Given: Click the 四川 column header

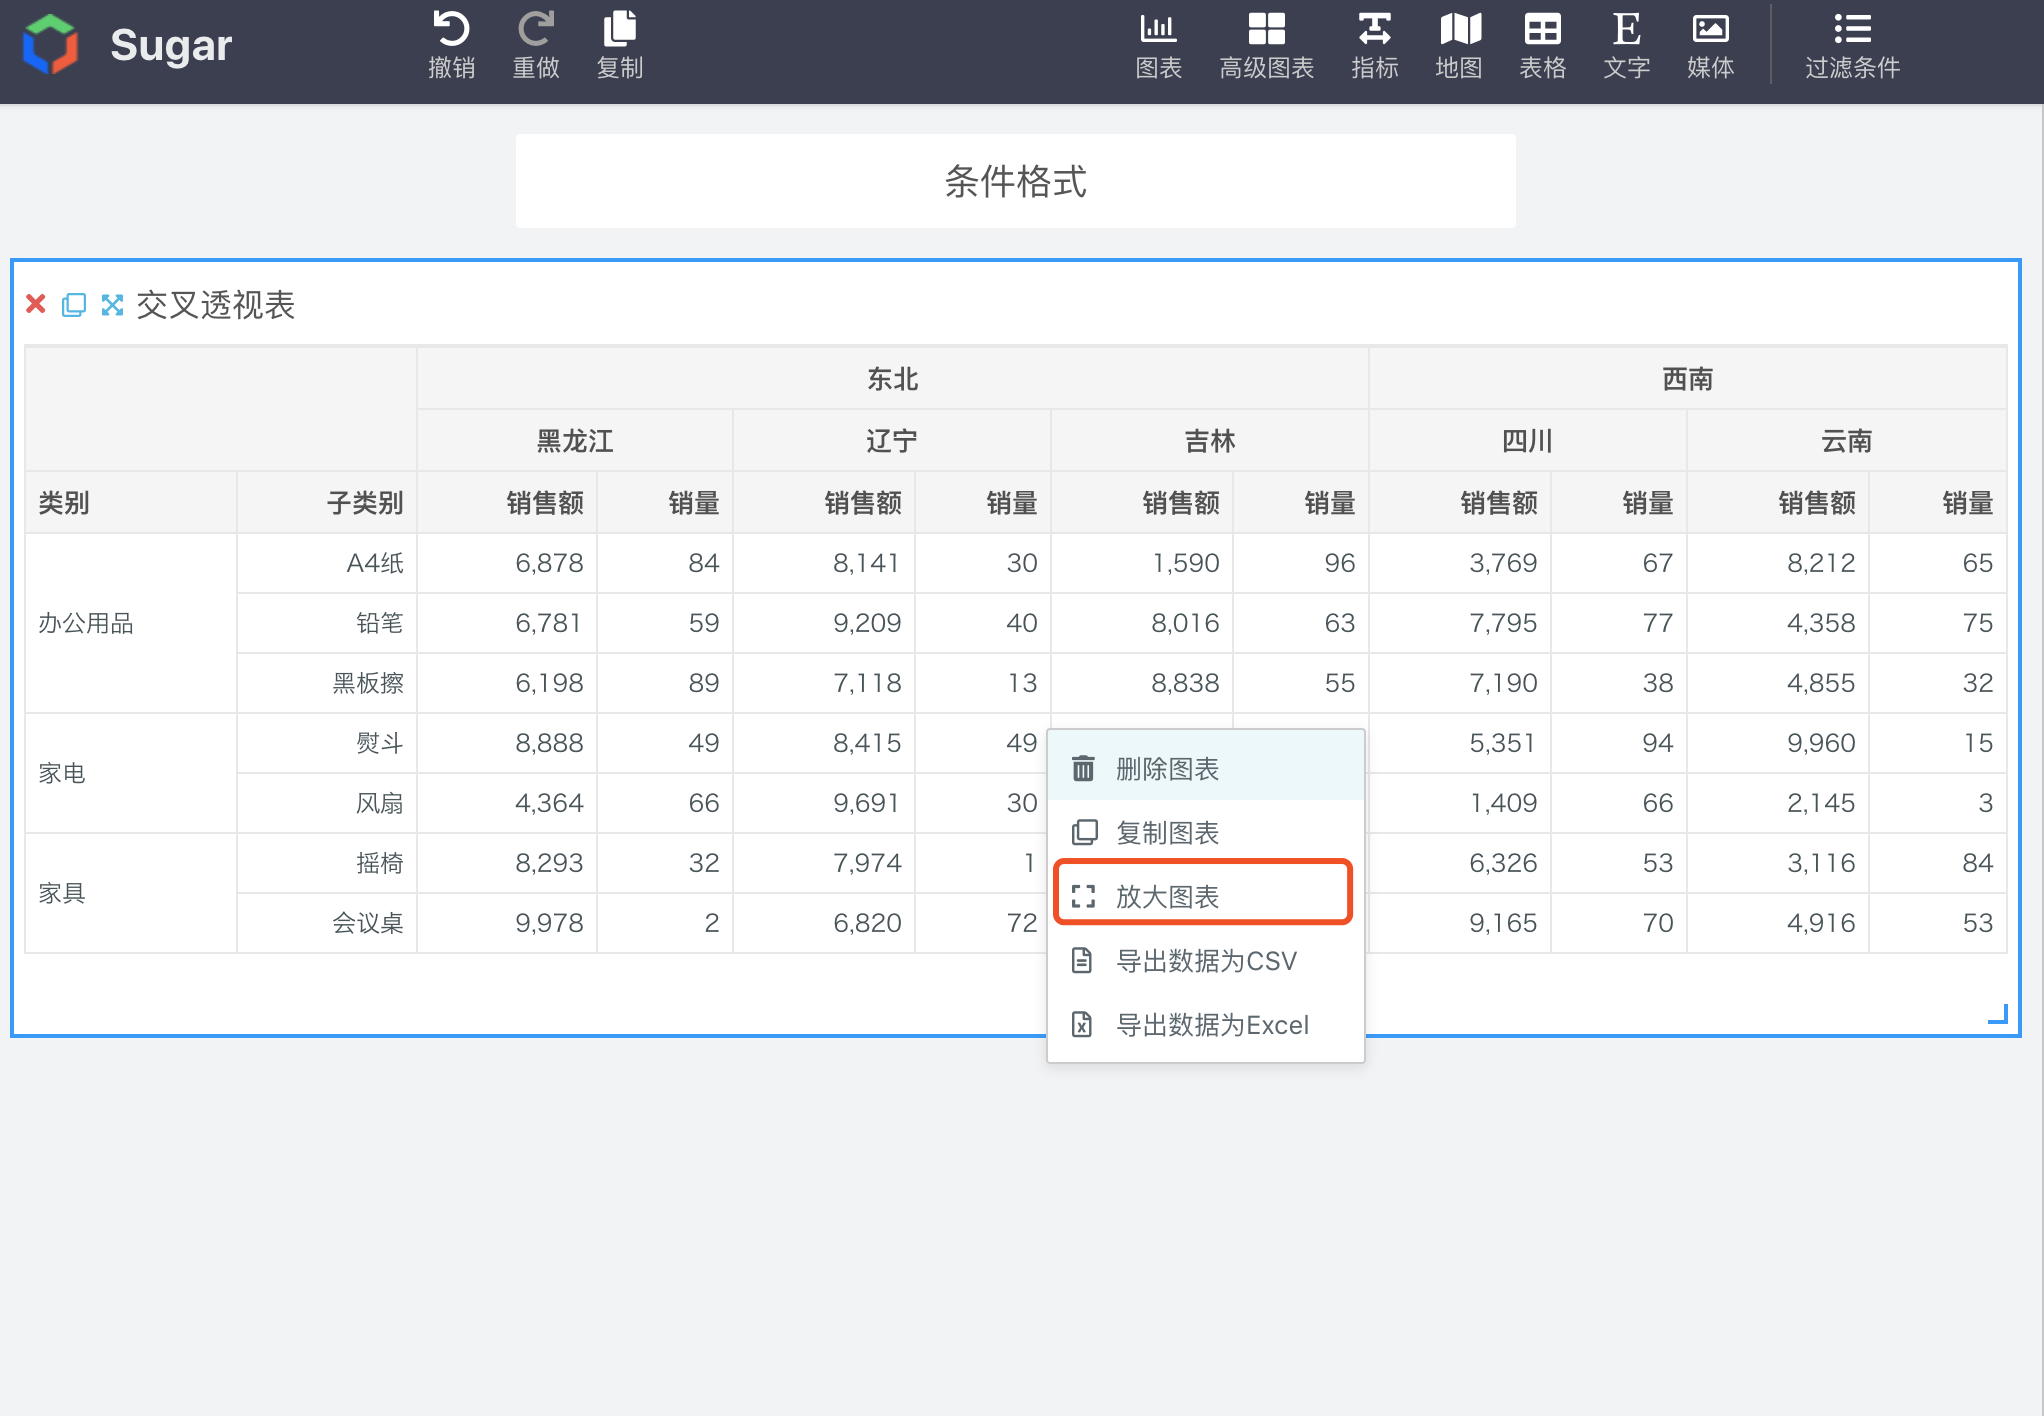Looking at the screenshot, I should point(1528,441).
